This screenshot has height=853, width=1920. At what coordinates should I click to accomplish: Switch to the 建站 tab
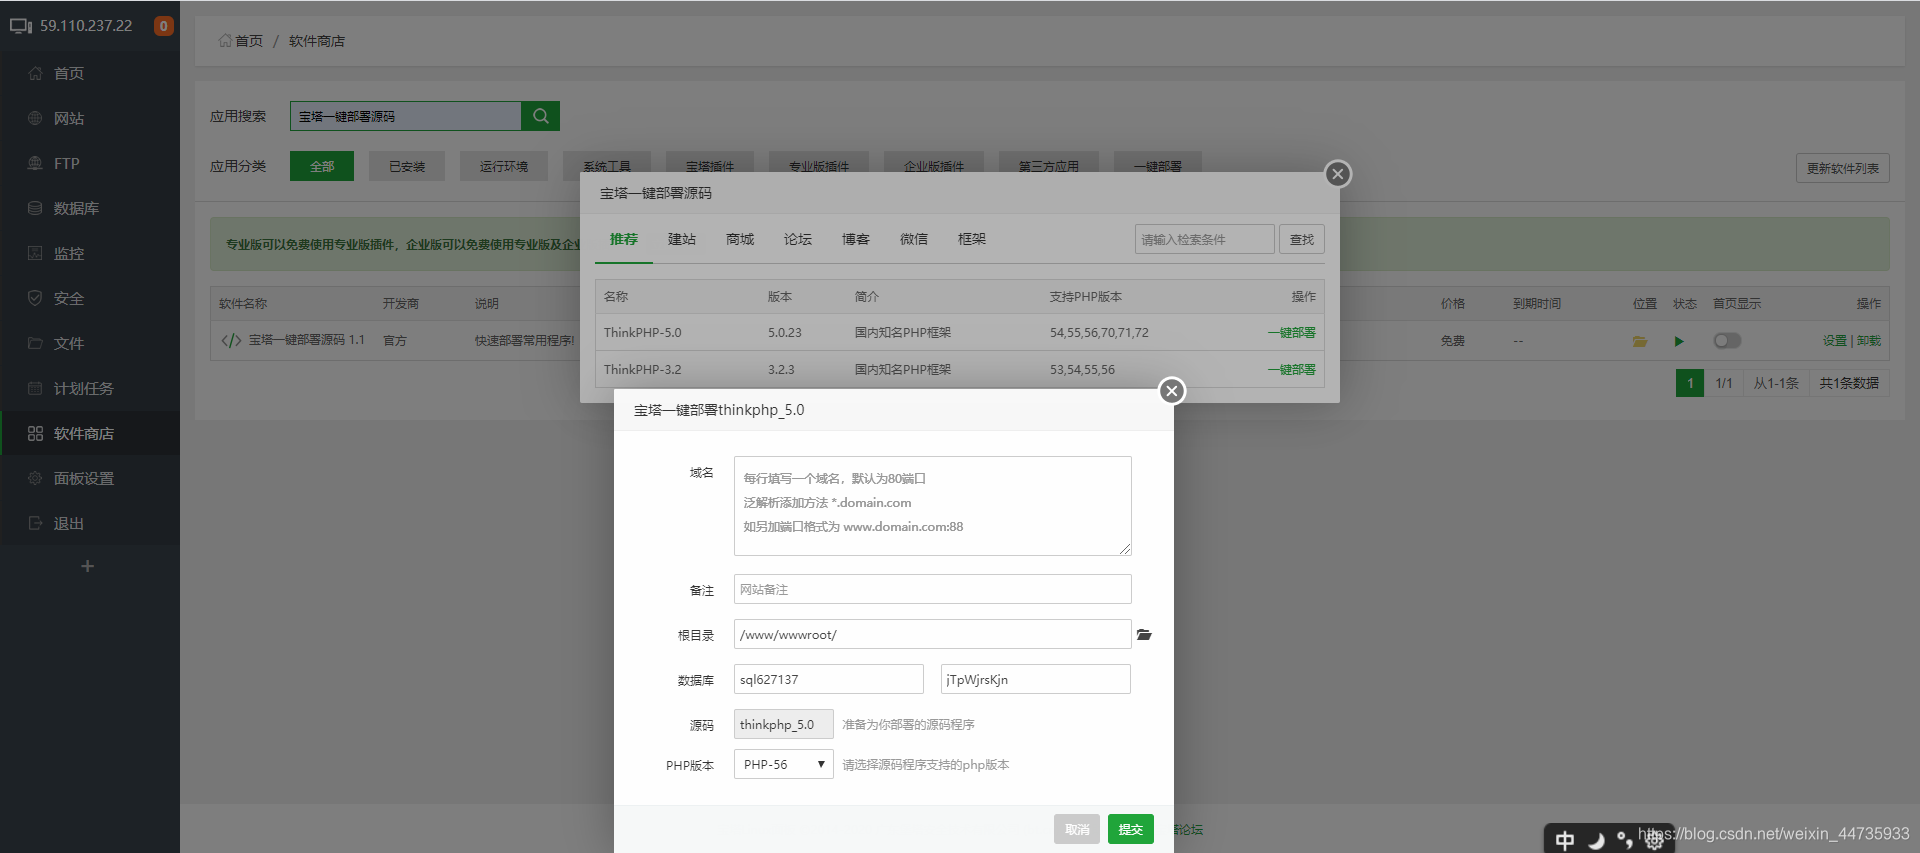(x=682, y=239)
